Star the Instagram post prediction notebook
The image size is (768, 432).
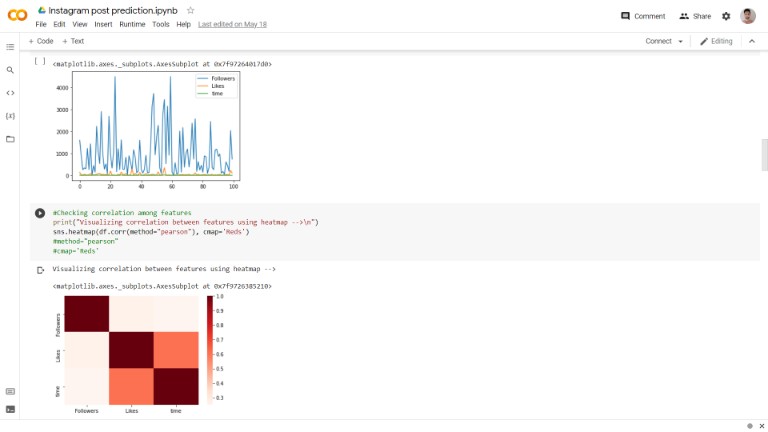click(x=191, y=10)
